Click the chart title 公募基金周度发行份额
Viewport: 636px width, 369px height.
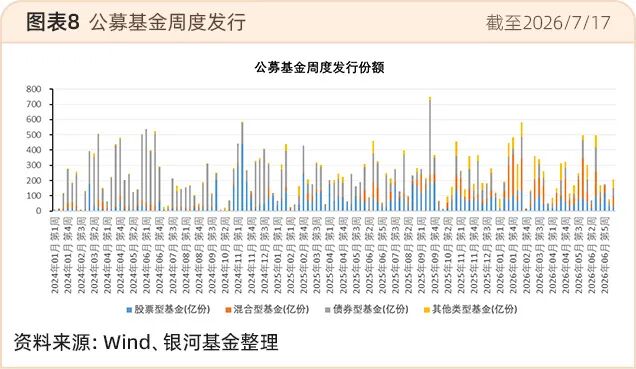319,67
